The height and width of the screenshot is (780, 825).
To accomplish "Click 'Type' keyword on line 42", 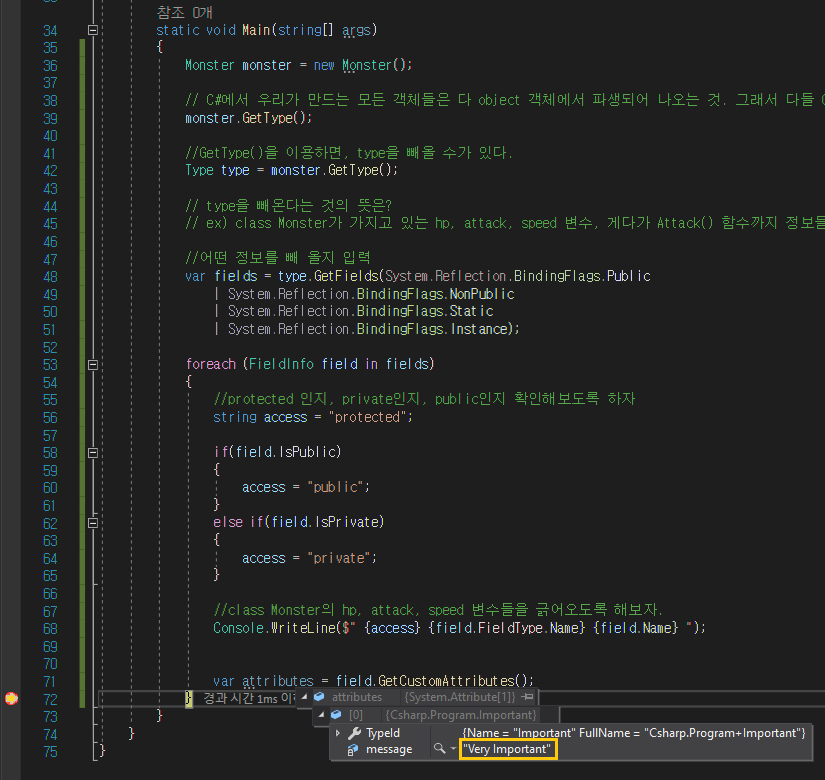I will [199, 171].
